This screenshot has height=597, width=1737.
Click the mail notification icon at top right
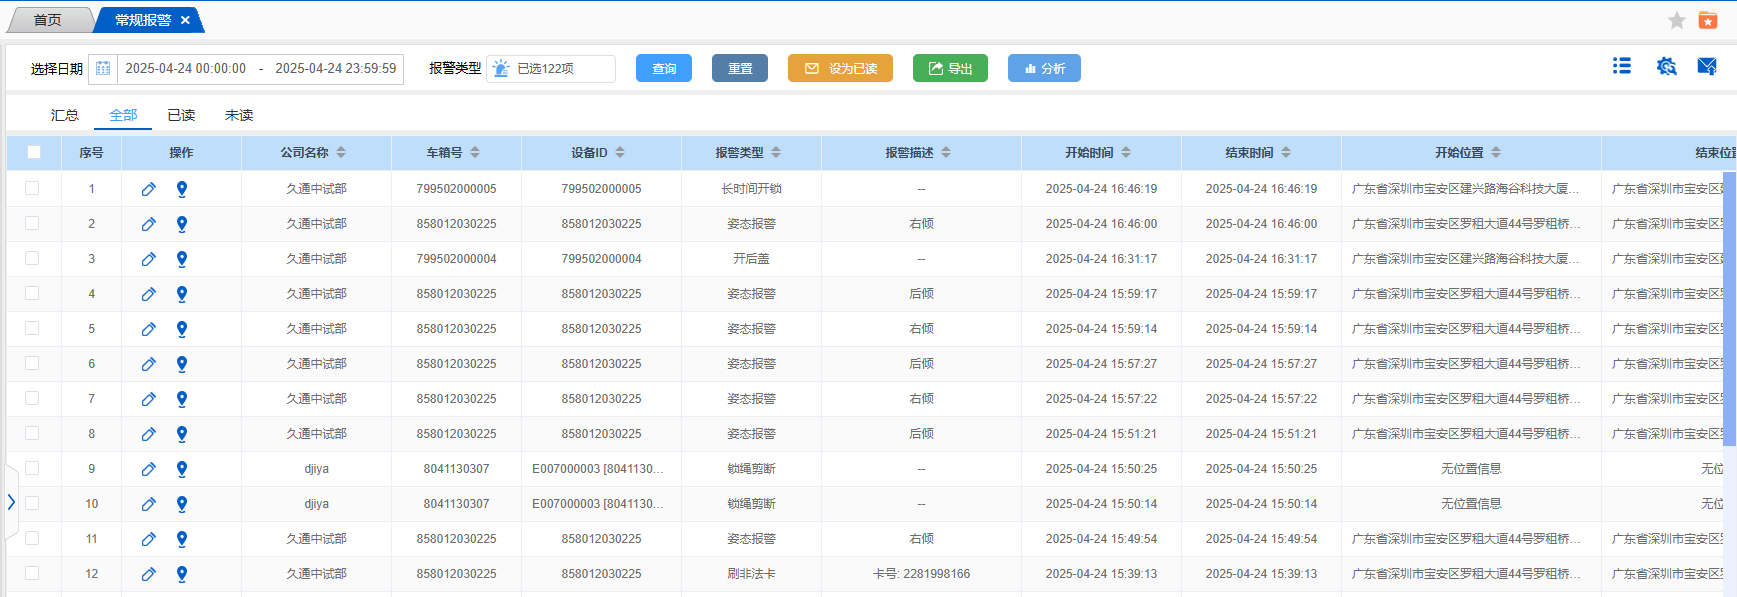point(1707,66)
